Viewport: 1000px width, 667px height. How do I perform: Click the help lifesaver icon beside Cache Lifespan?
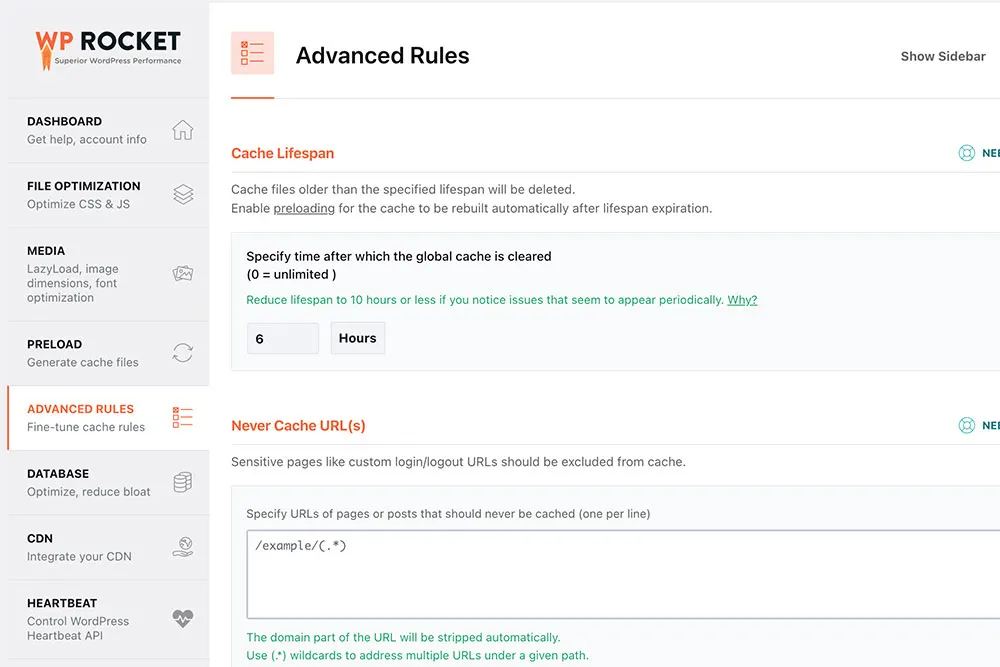tap(967, 153)
